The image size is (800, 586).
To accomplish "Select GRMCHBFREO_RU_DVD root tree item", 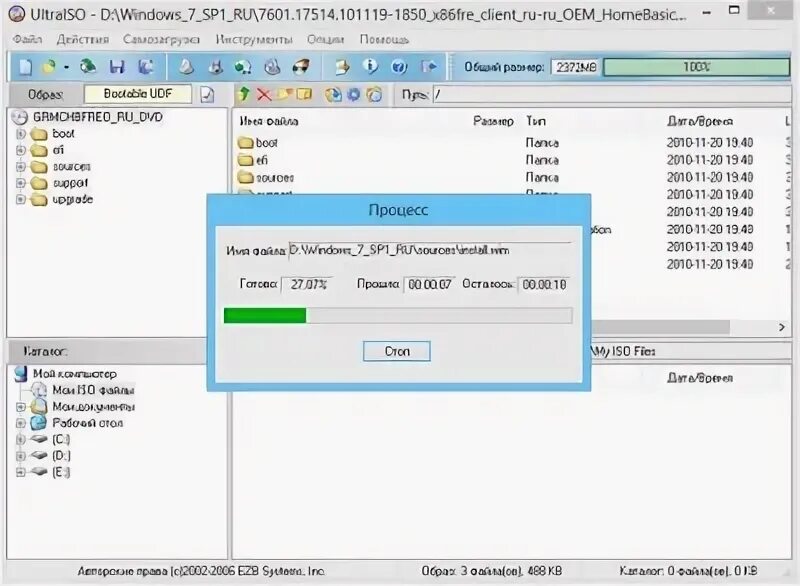I will point(97,117).
